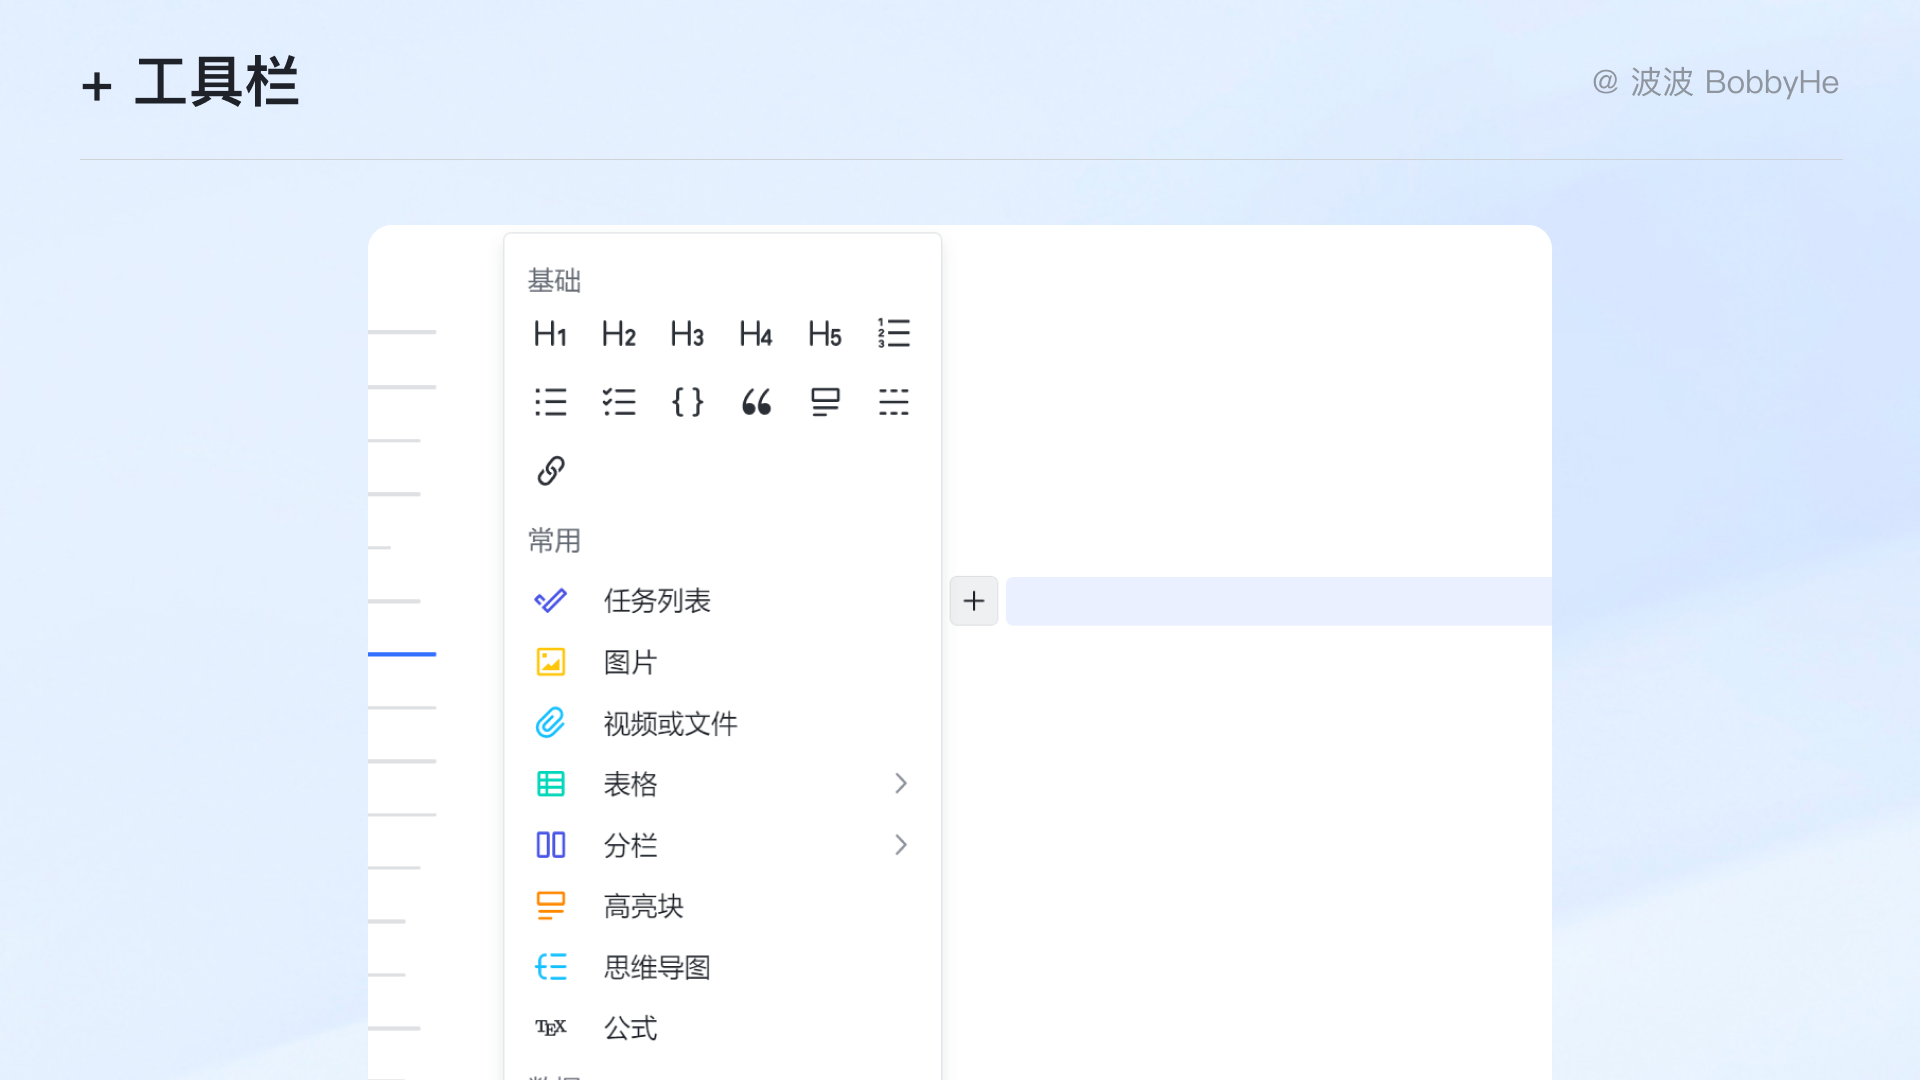Insert a dashed divider line

[x=893, y=402]
